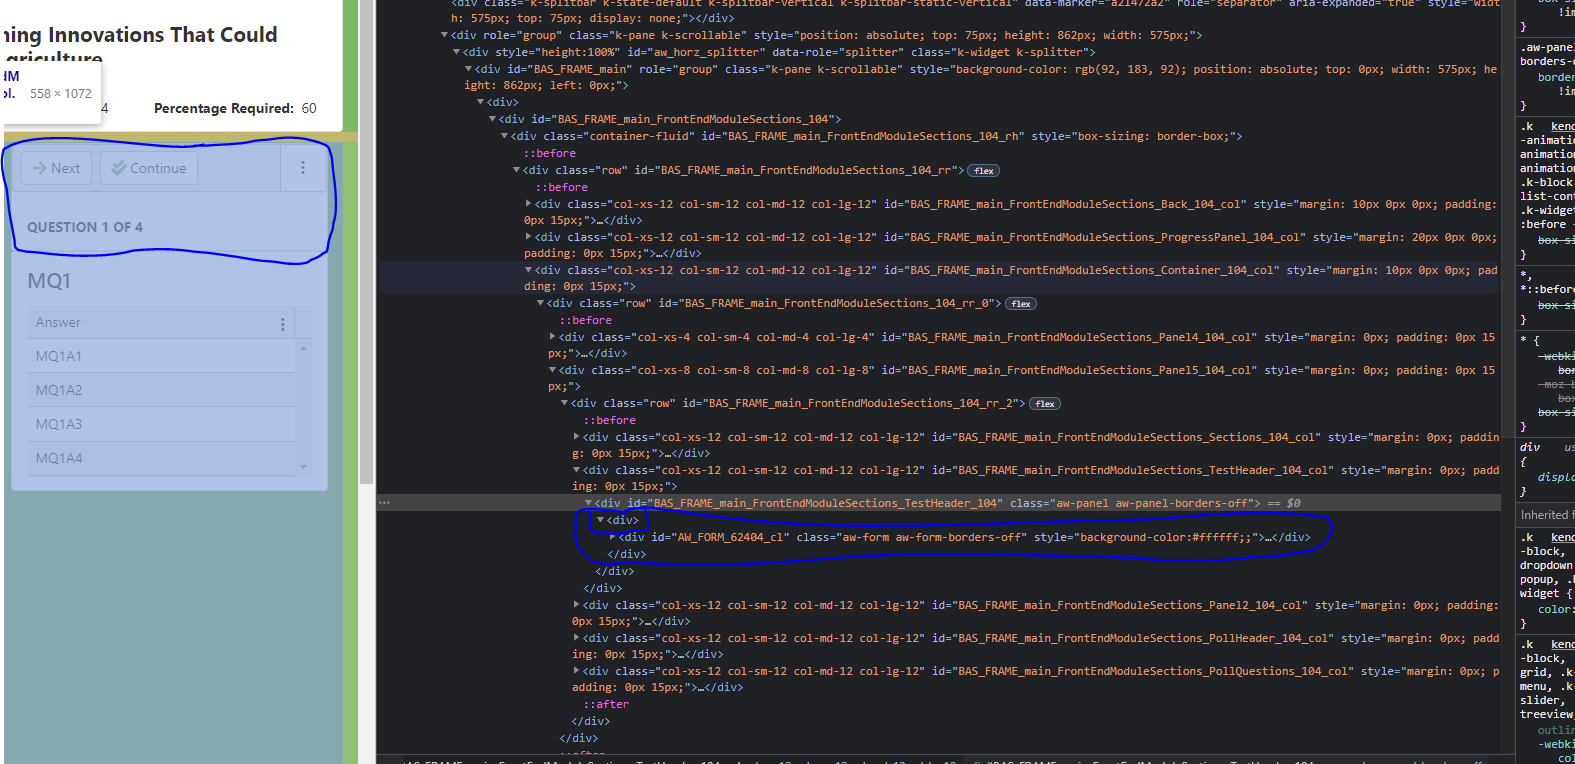Select answer row MQ1A4
The height and width of the screenshot is (764, 1575).
point(161,458)
